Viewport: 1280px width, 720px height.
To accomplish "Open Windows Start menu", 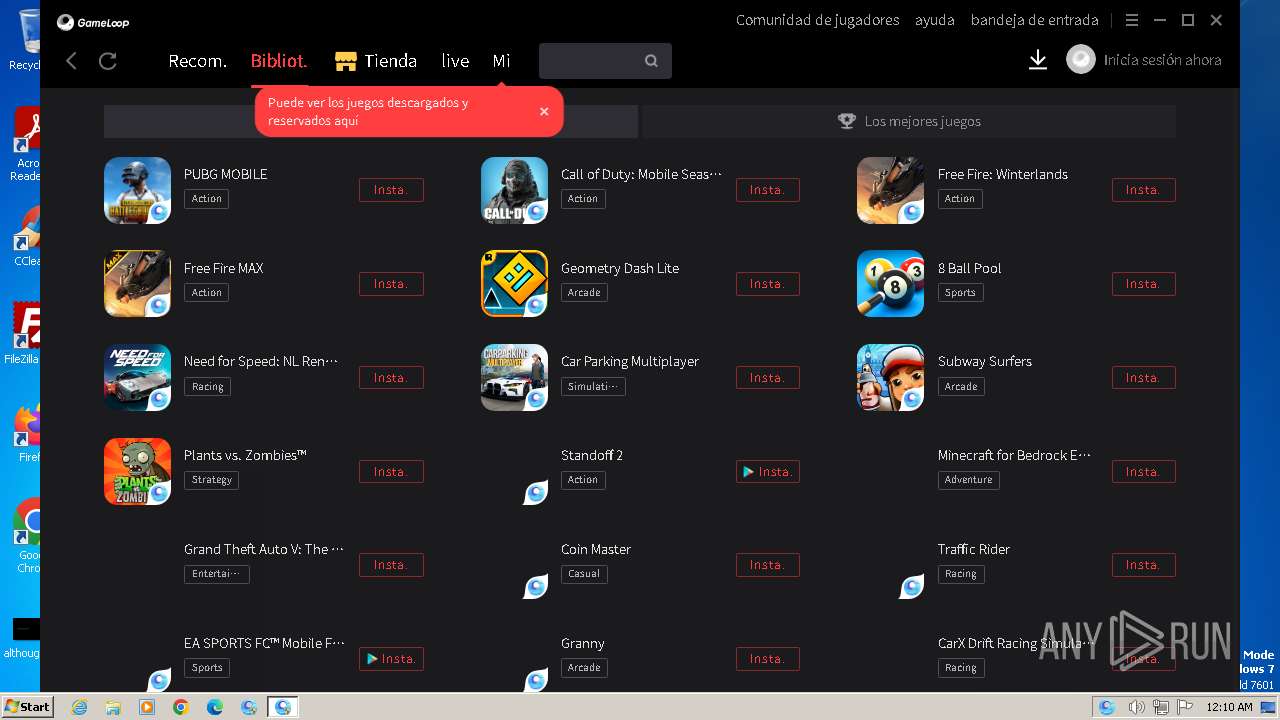I will pos(27,707).
